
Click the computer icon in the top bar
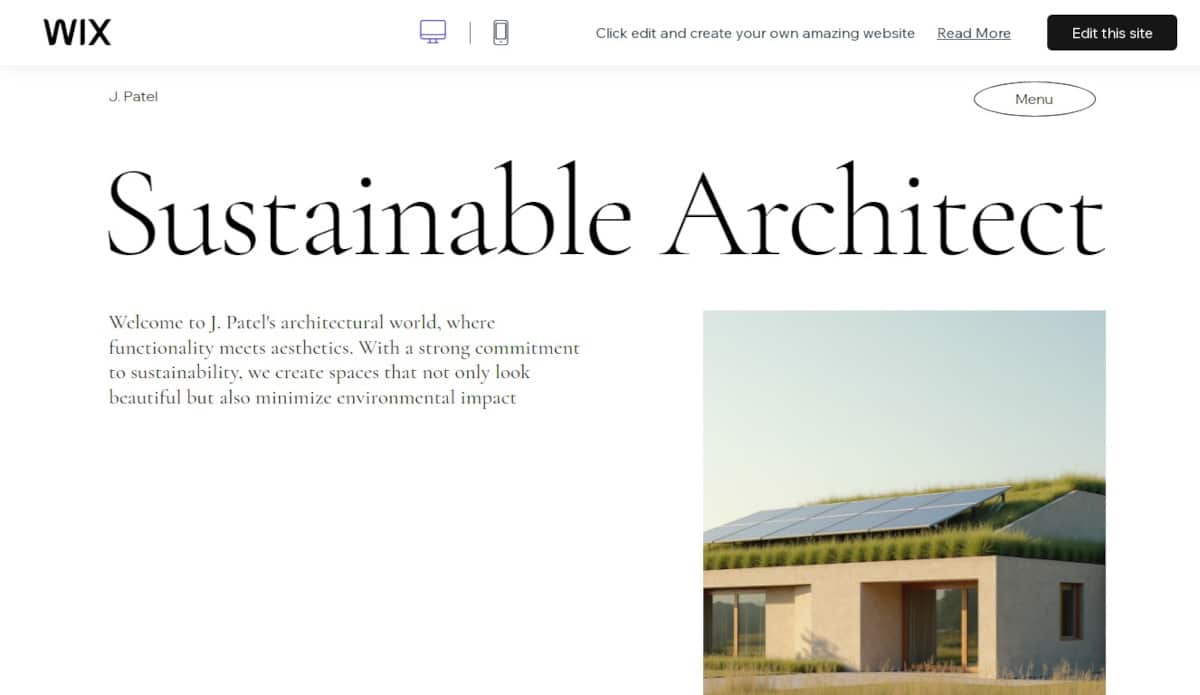(x=432, y=31)
